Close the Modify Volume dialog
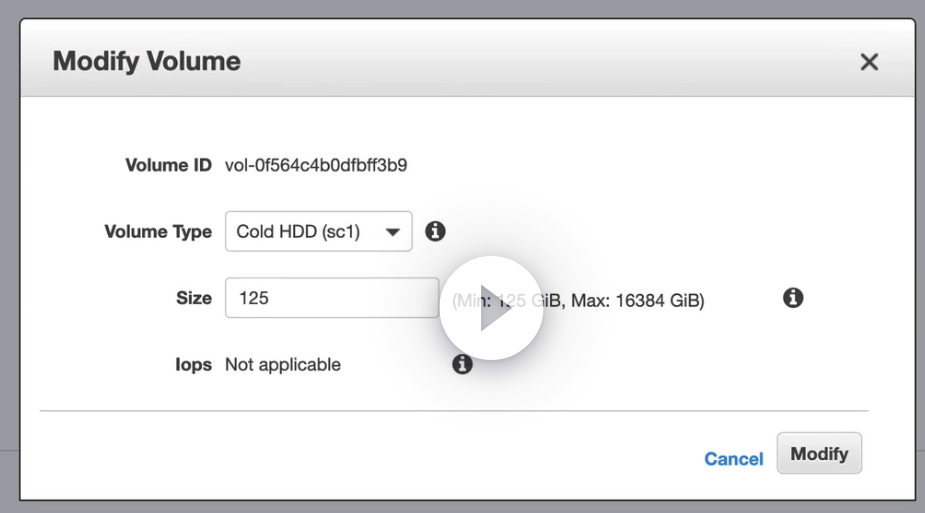The width and height of the screenshot is (925, 513). 869,62
